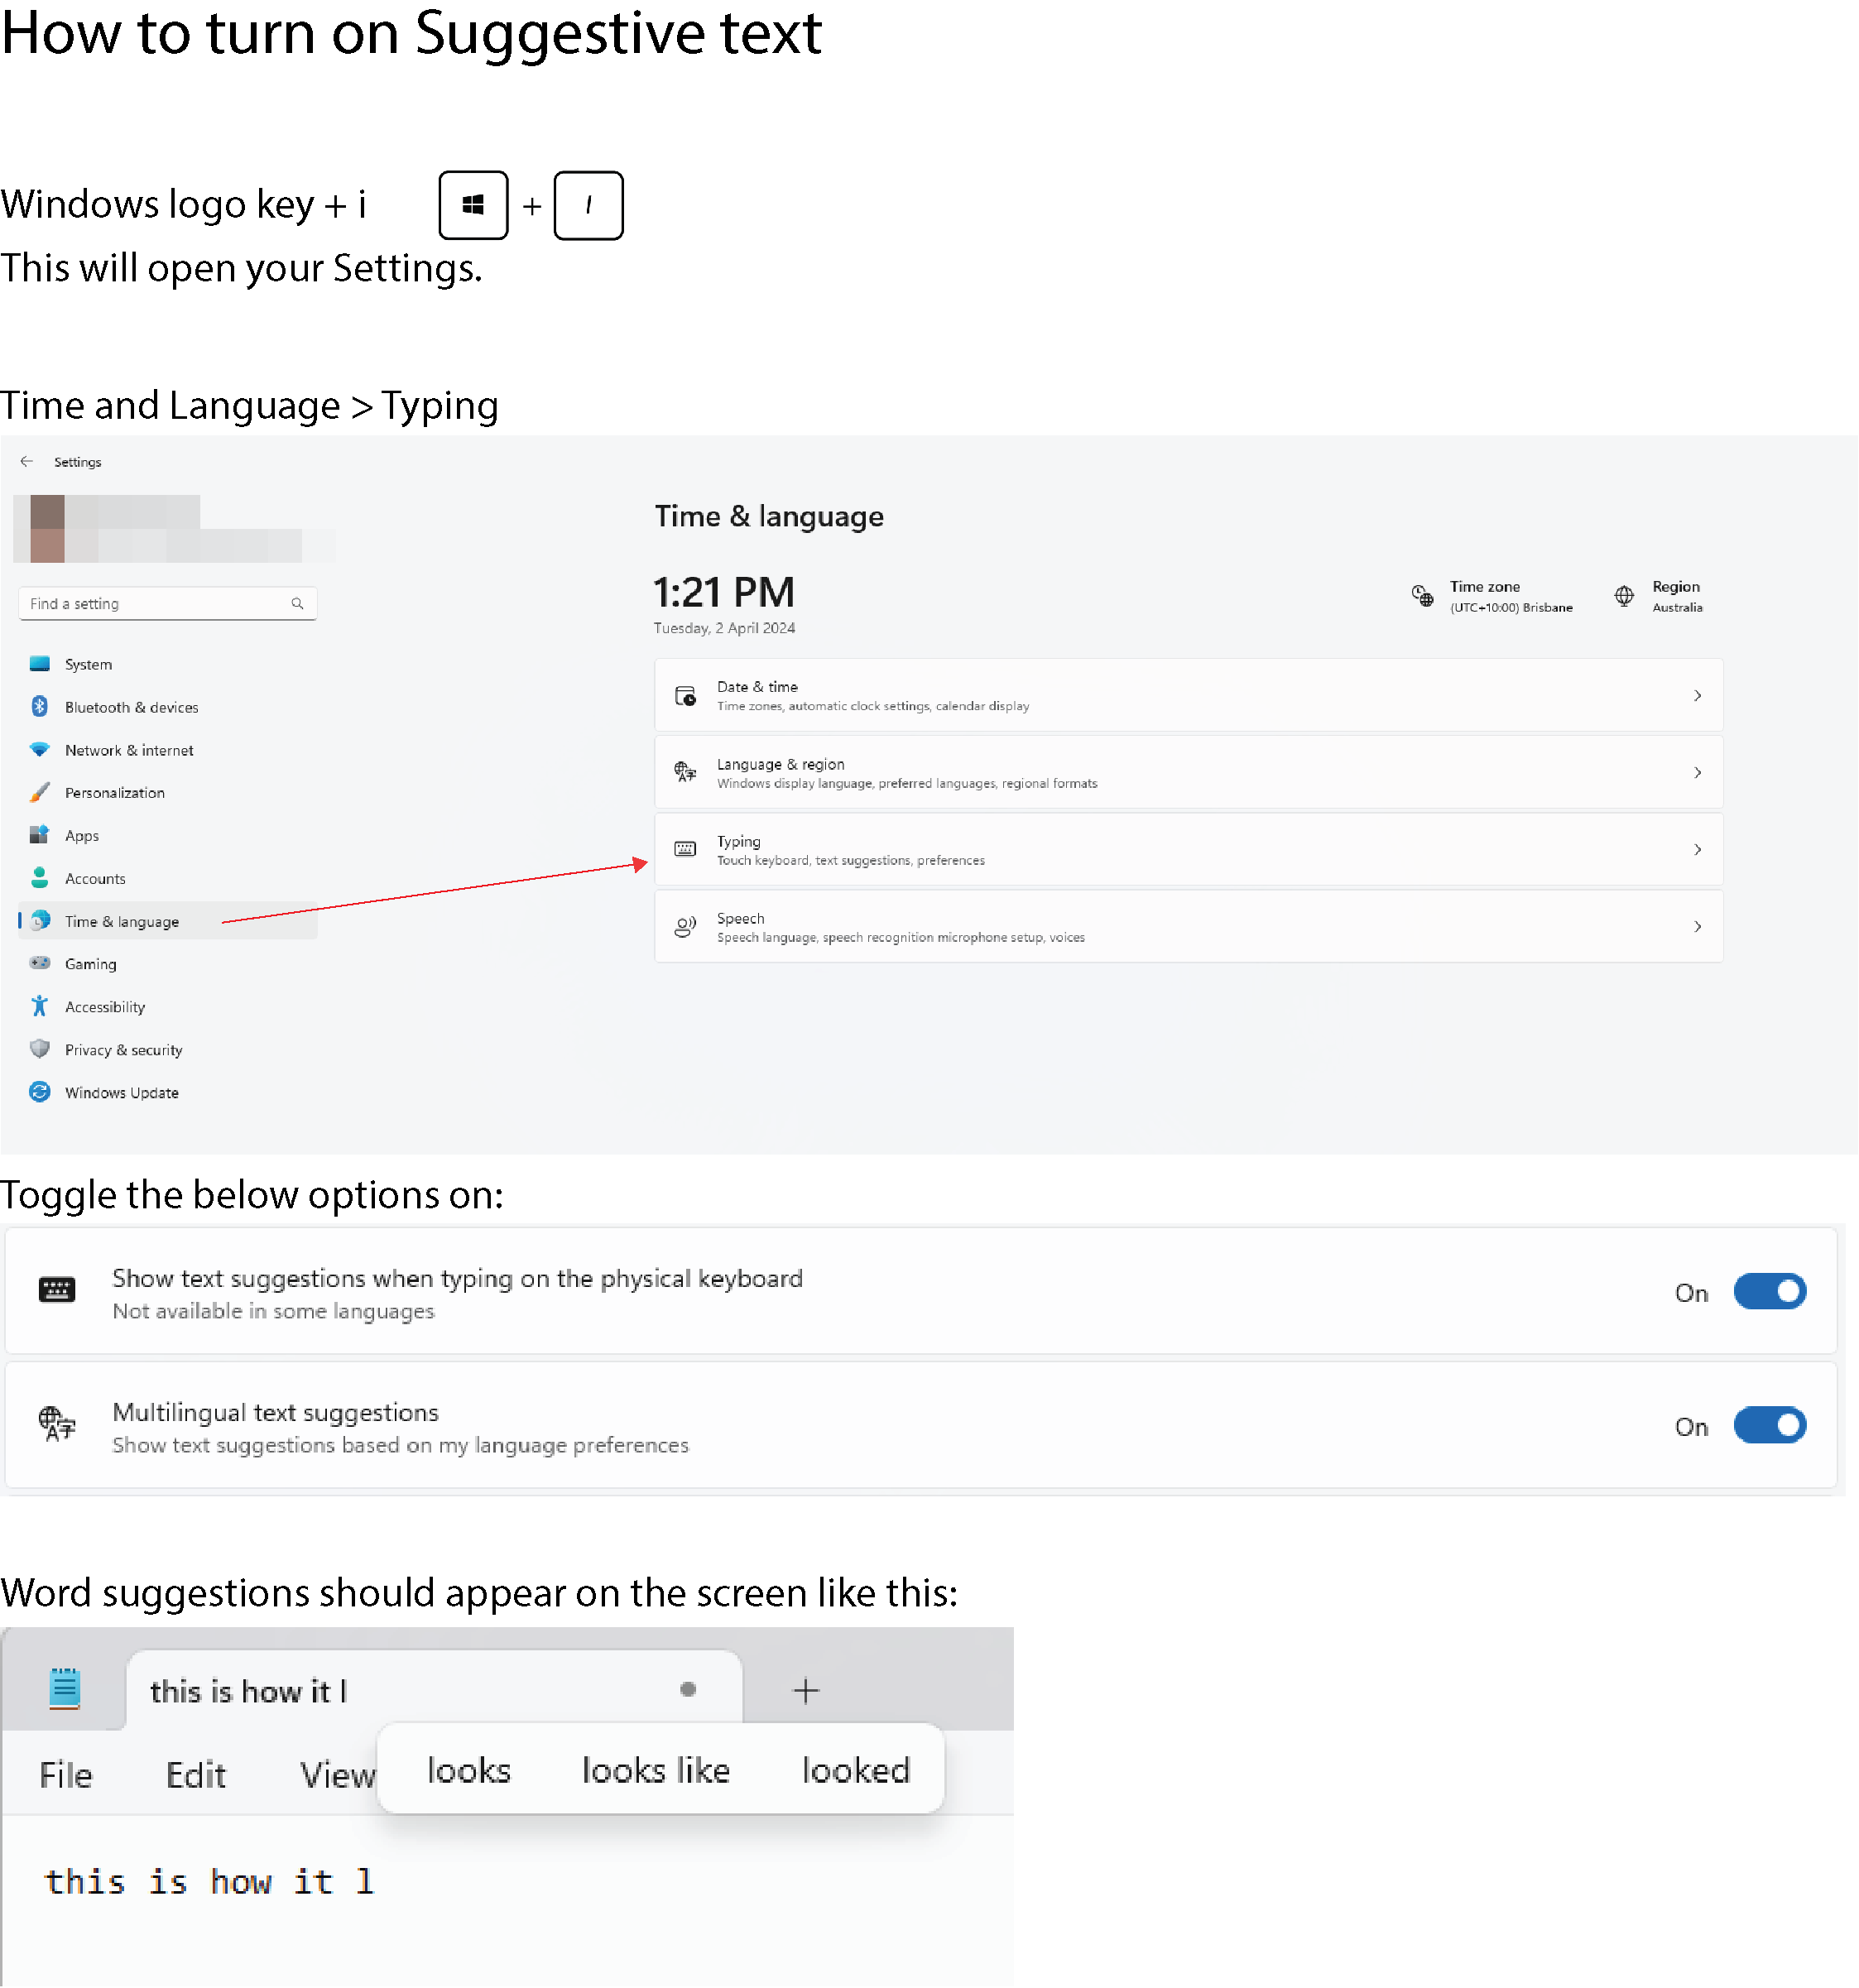
Task: Open Accessibility settings section
Action: pyautogui.click(x=104, y=1007)
